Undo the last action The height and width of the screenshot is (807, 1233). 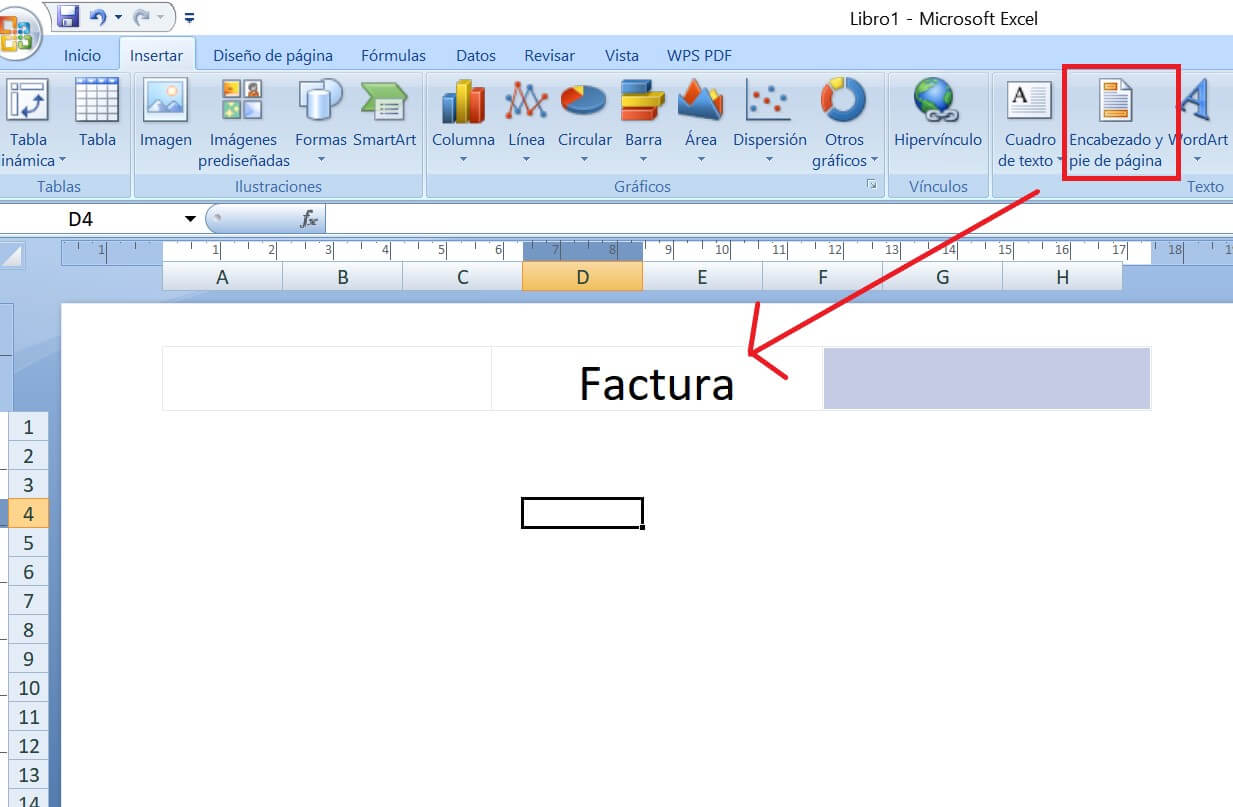click(x=97, y=17)
